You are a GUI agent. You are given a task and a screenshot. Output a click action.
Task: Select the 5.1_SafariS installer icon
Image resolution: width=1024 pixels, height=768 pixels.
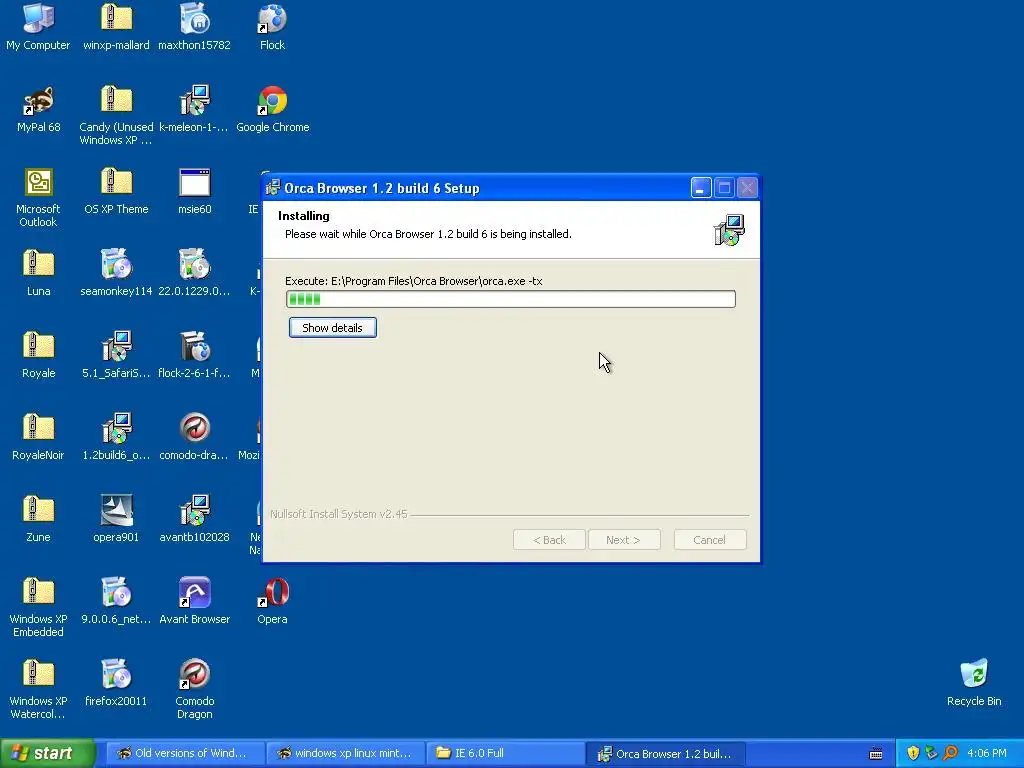pos(116,347)
